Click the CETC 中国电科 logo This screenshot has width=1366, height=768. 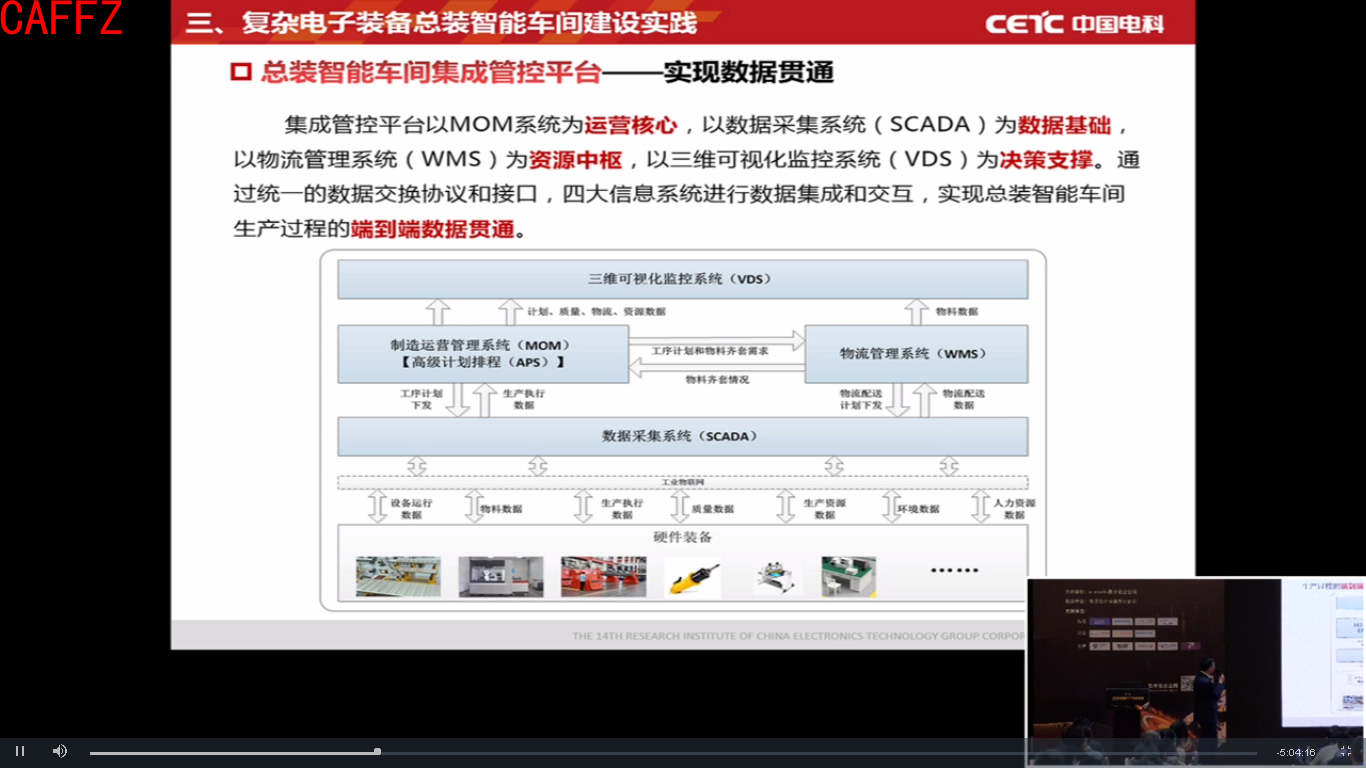click(1065, 21)
